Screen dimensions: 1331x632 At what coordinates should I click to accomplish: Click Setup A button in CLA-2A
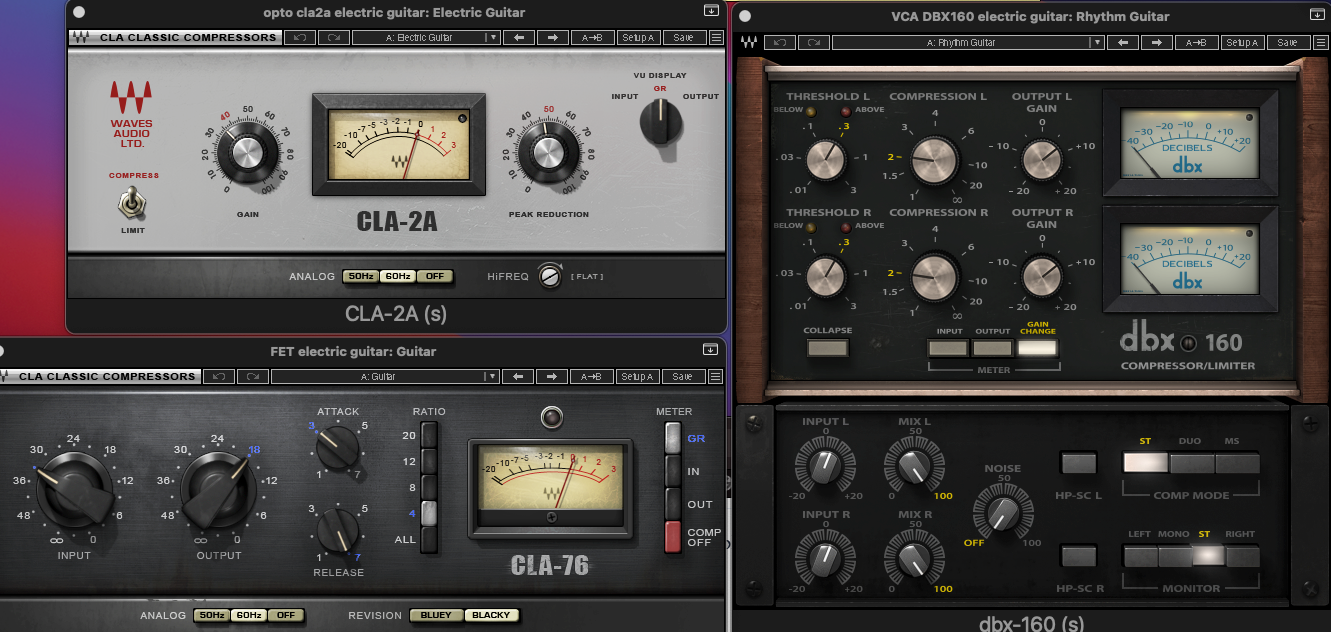click(637, 37)
